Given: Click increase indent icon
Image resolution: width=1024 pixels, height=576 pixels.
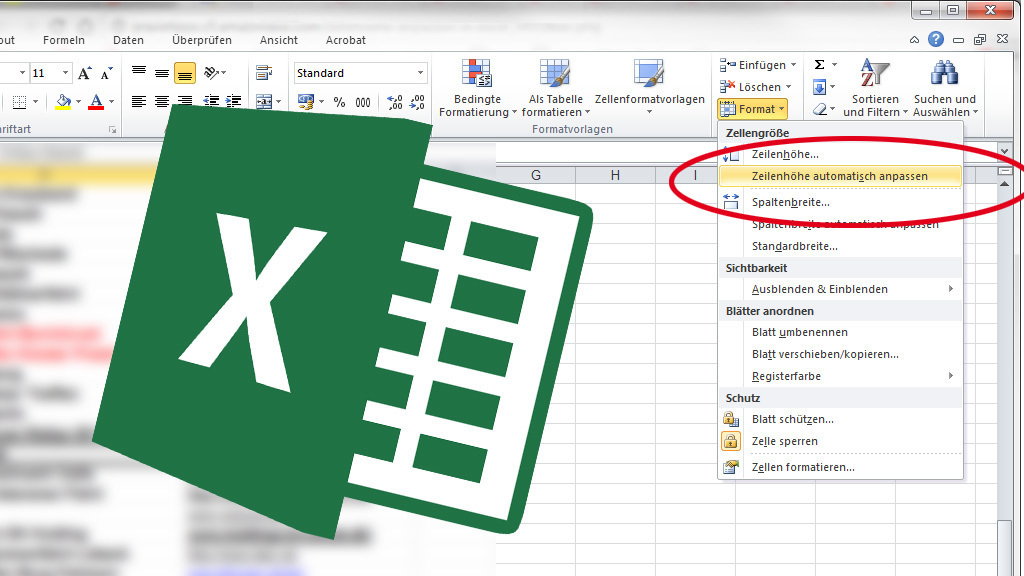Looking at the screenshot, I should 233,101.
